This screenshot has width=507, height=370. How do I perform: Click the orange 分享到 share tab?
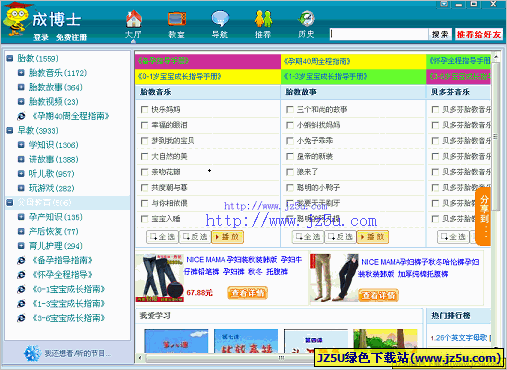(x=483, y=217)
